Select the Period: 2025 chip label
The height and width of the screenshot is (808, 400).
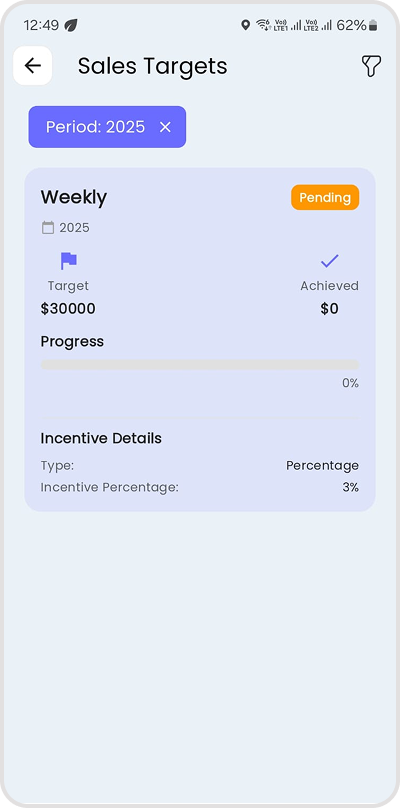click(95, 127)
